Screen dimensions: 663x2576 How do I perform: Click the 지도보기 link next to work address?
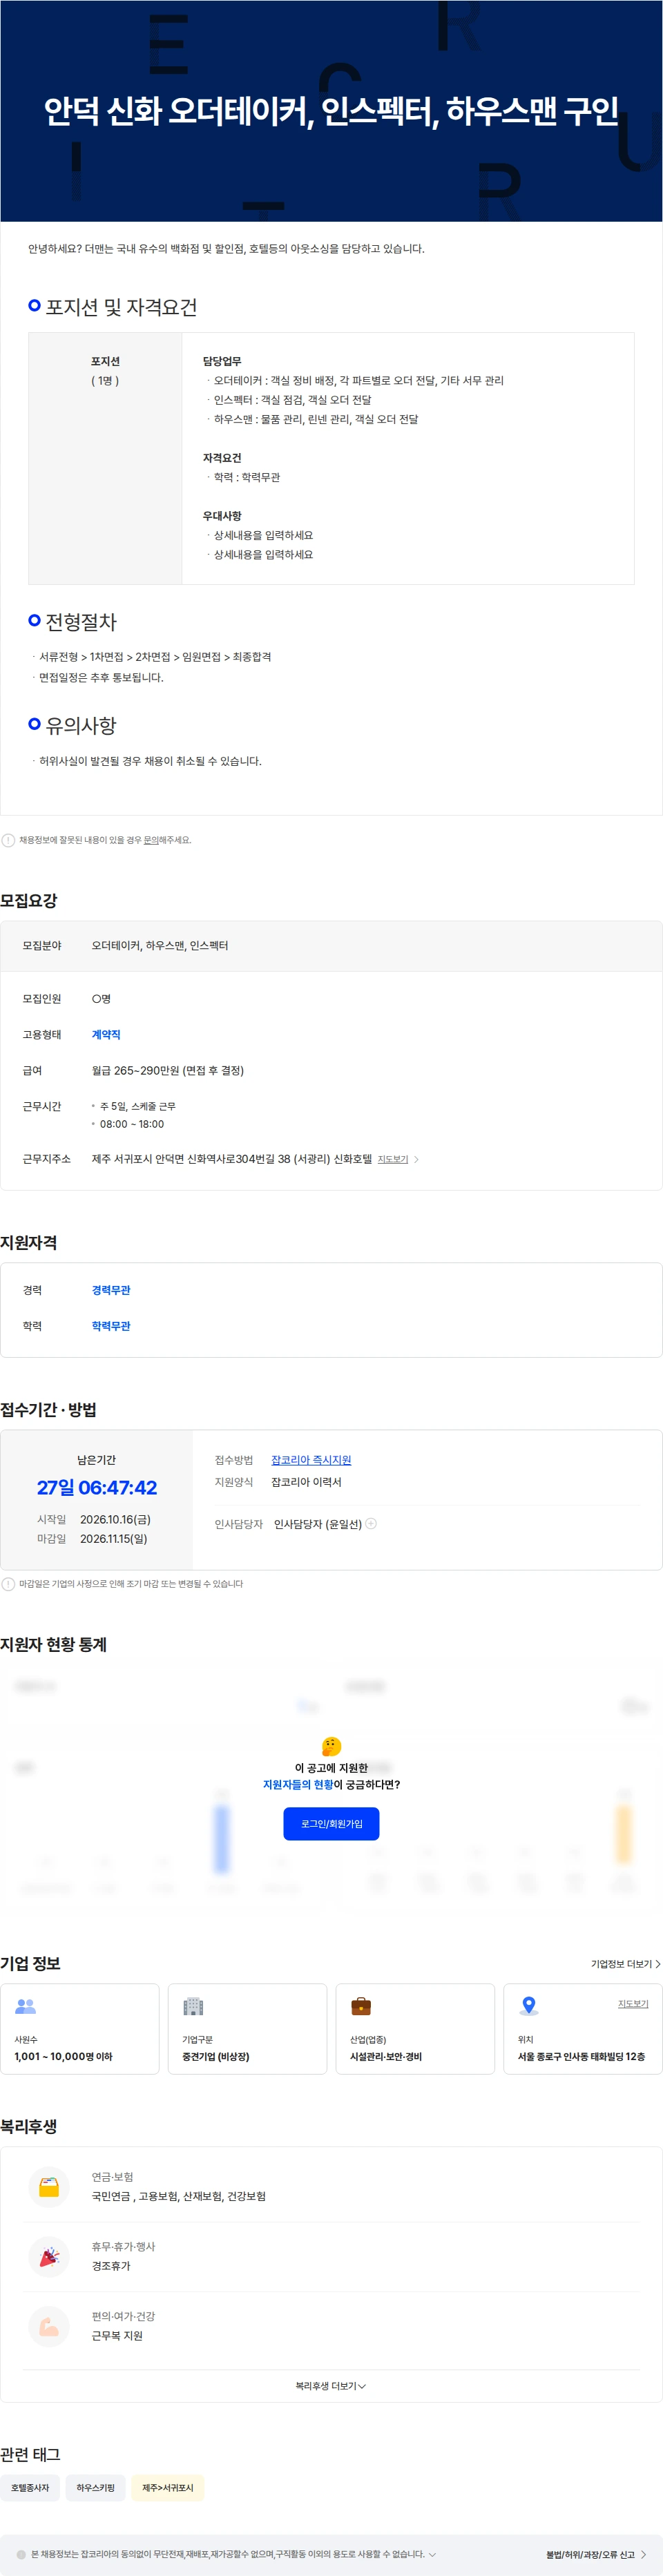pyautogui.click(x=393, y=1159)
